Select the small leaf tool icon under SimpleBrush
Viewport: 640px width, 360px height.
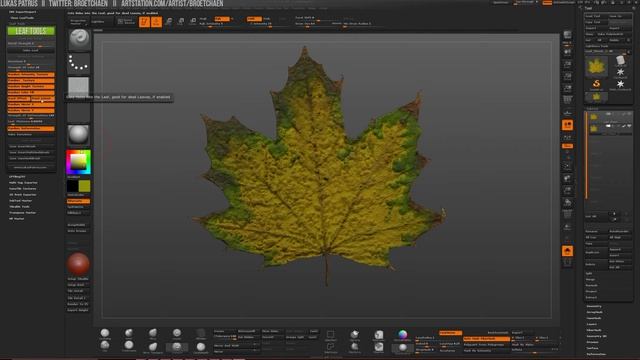coord(596,97)
